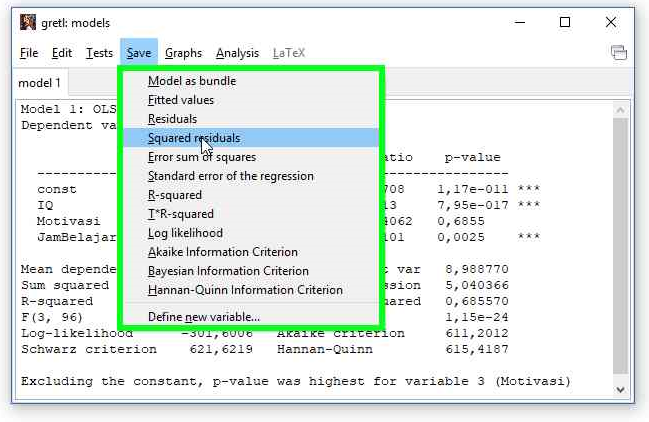
Task: Click the gretl application icon in title bar
Action: tap(28, 22)
